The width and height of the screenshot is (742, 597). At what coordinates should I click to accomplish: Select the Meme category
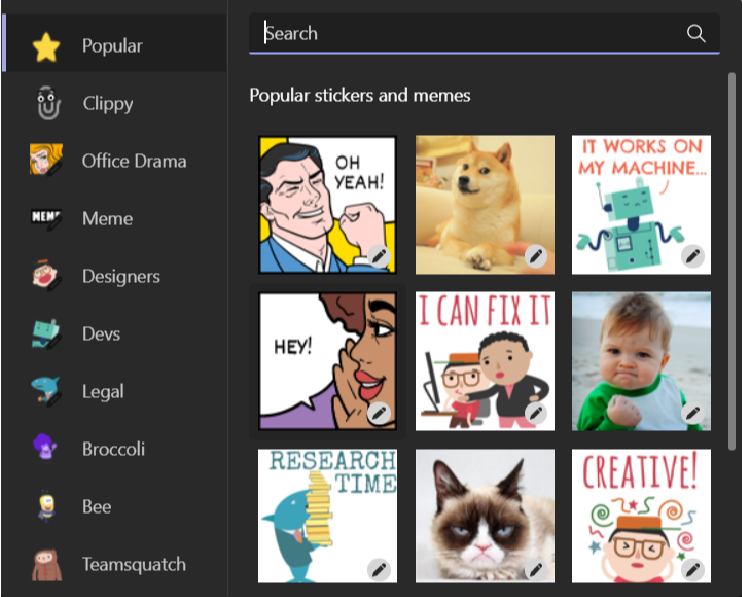pyautogui.click(x=115, y=218)
